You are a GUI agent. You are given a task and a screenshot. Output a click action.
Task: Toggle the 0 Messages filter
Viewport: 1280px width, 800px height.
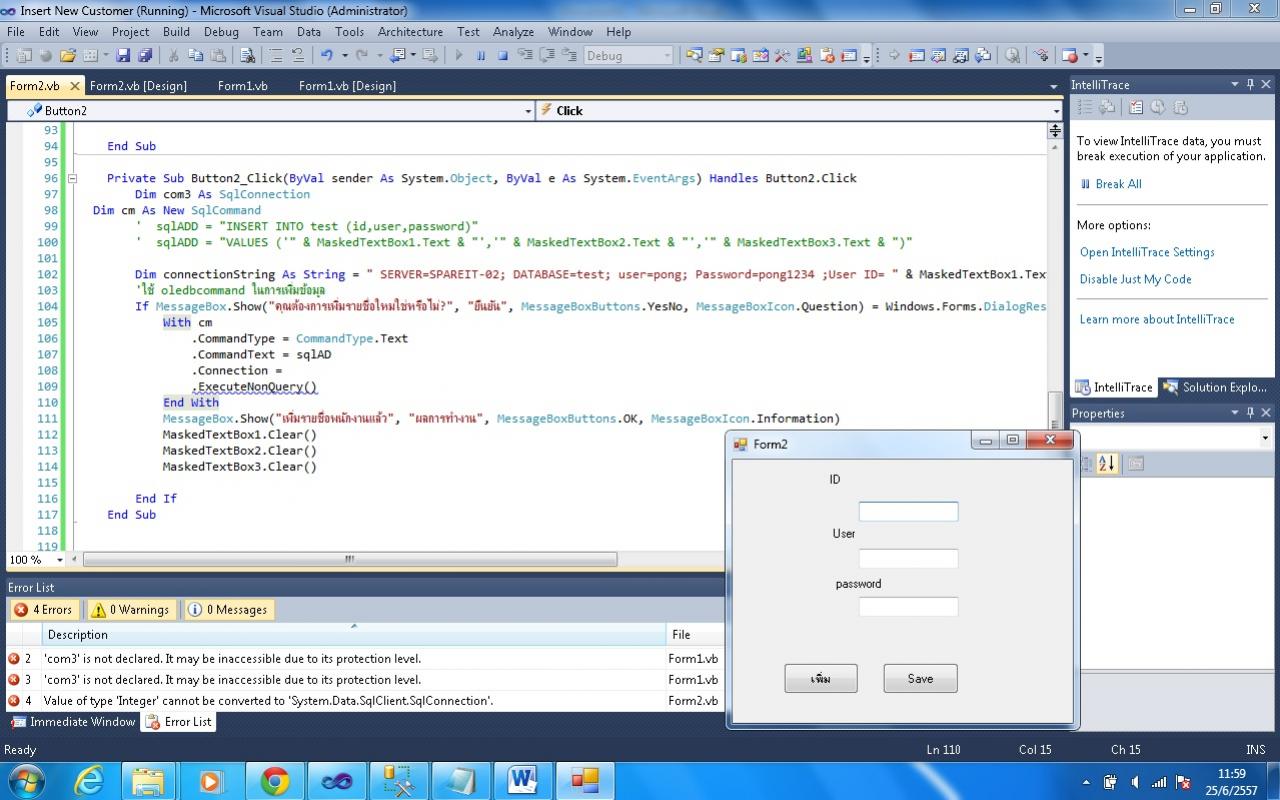[x=228, y=610]
